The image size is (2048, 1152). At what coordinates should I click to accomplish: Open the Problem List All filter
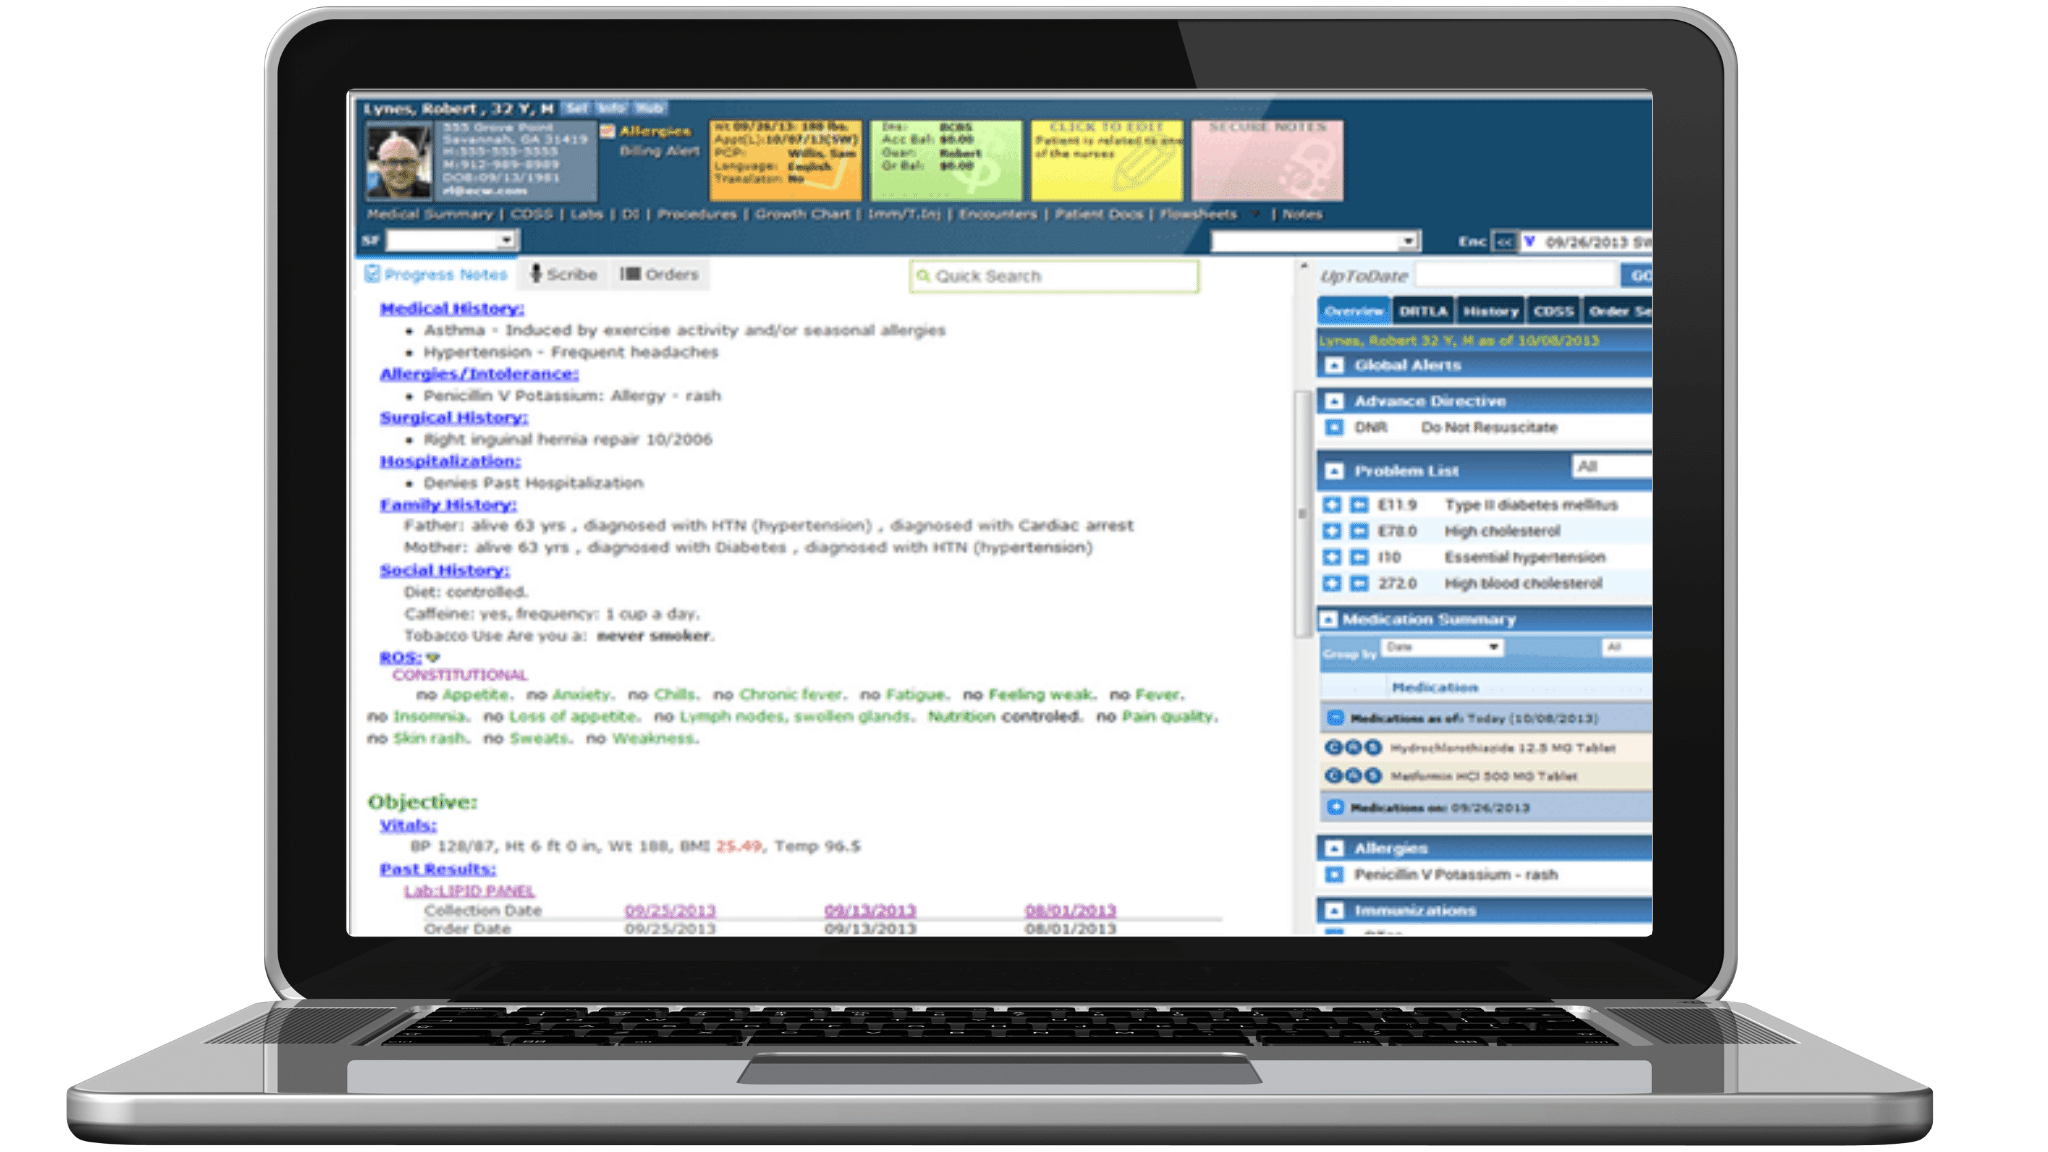pos(1612,466)
